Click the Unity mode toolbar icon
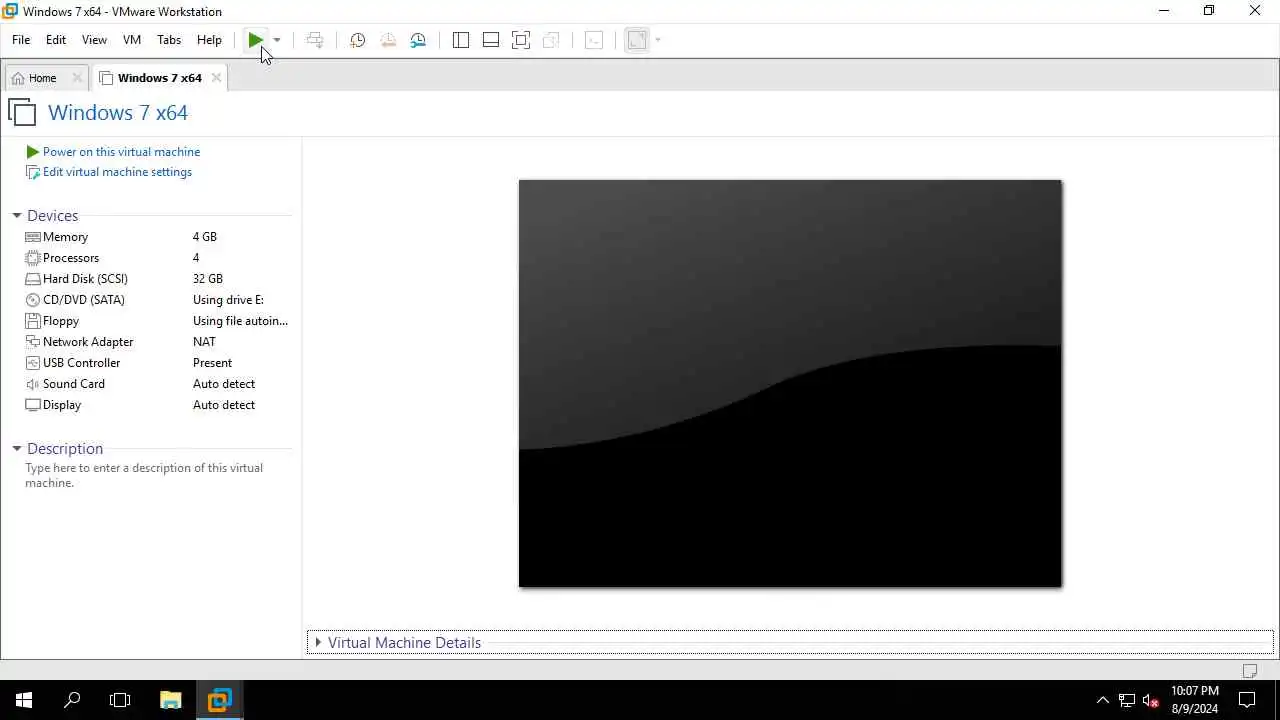Screen dimensions: 1280x720 point(551,40)
